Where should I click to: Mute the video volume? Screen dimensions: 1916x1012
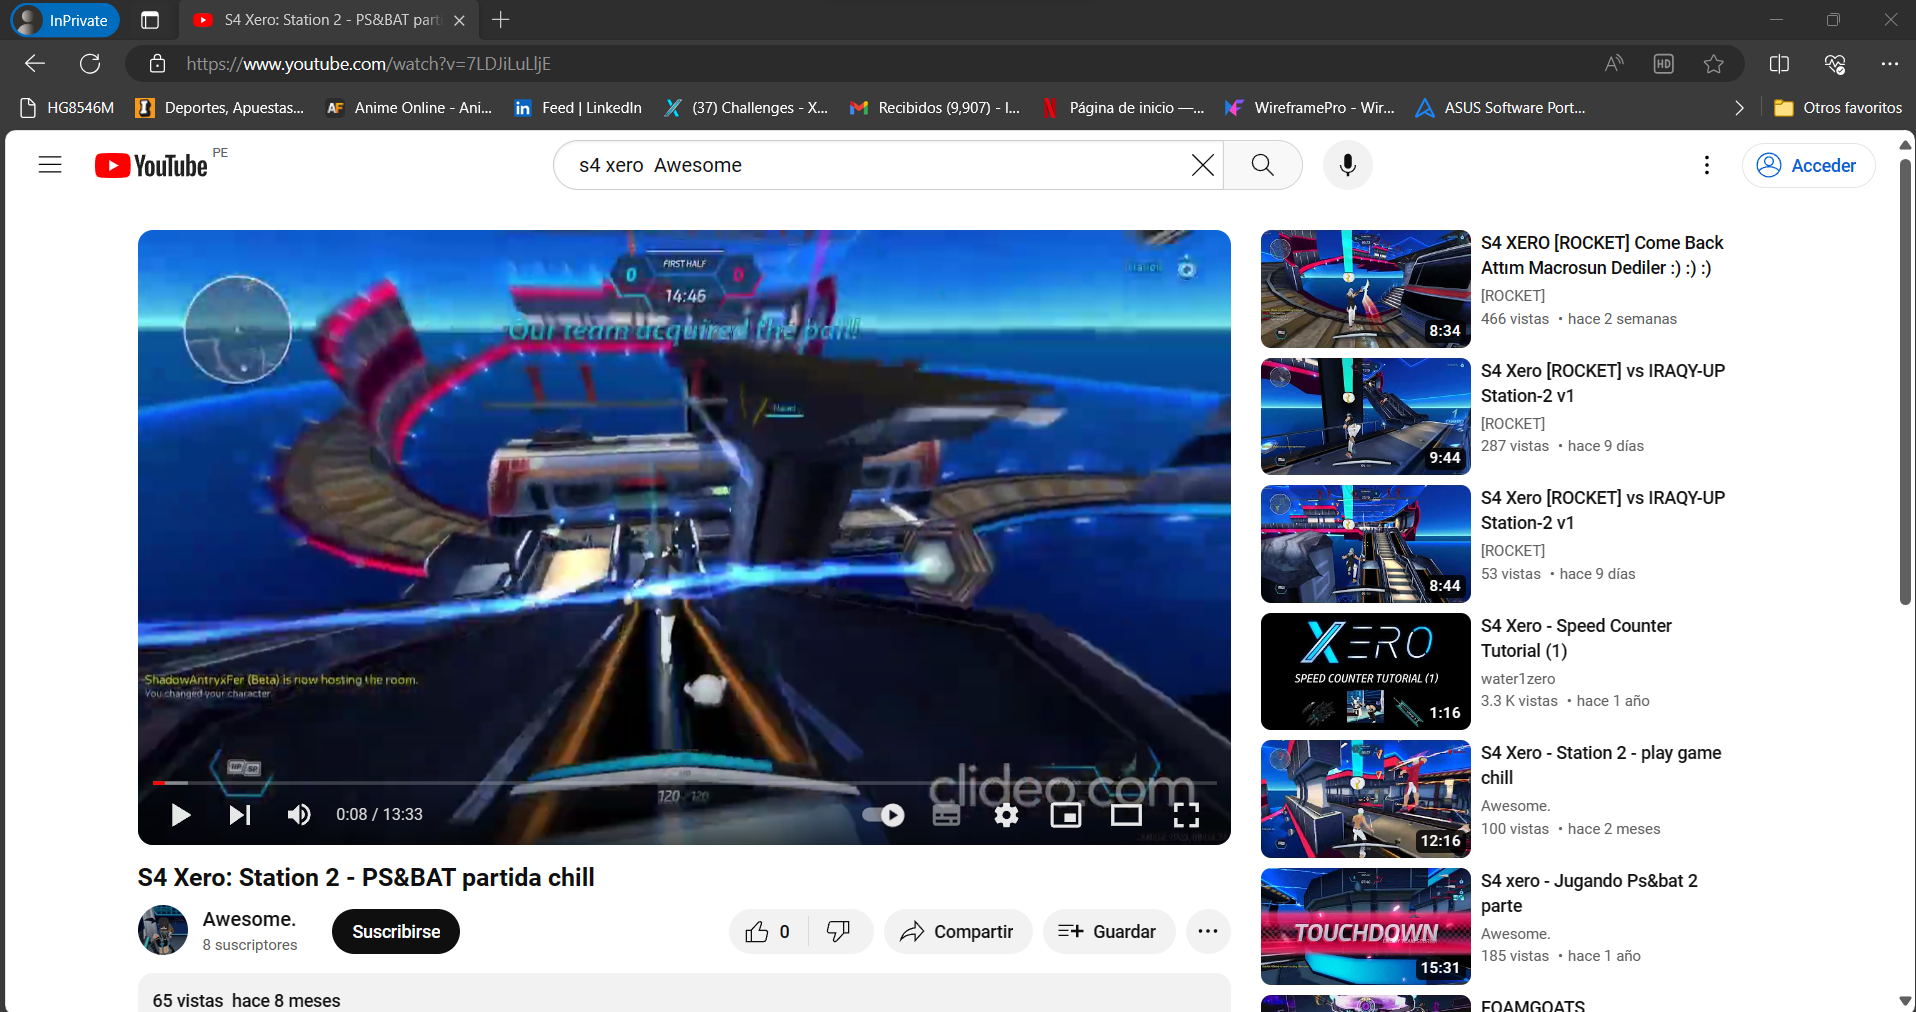point(299,815)
